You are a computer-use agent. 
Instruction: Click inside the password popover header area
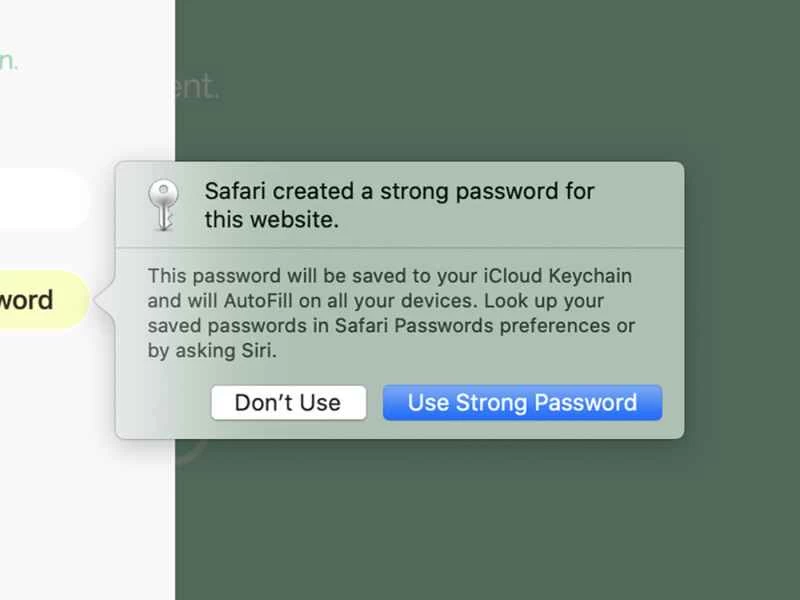click(x=400, y=205)
